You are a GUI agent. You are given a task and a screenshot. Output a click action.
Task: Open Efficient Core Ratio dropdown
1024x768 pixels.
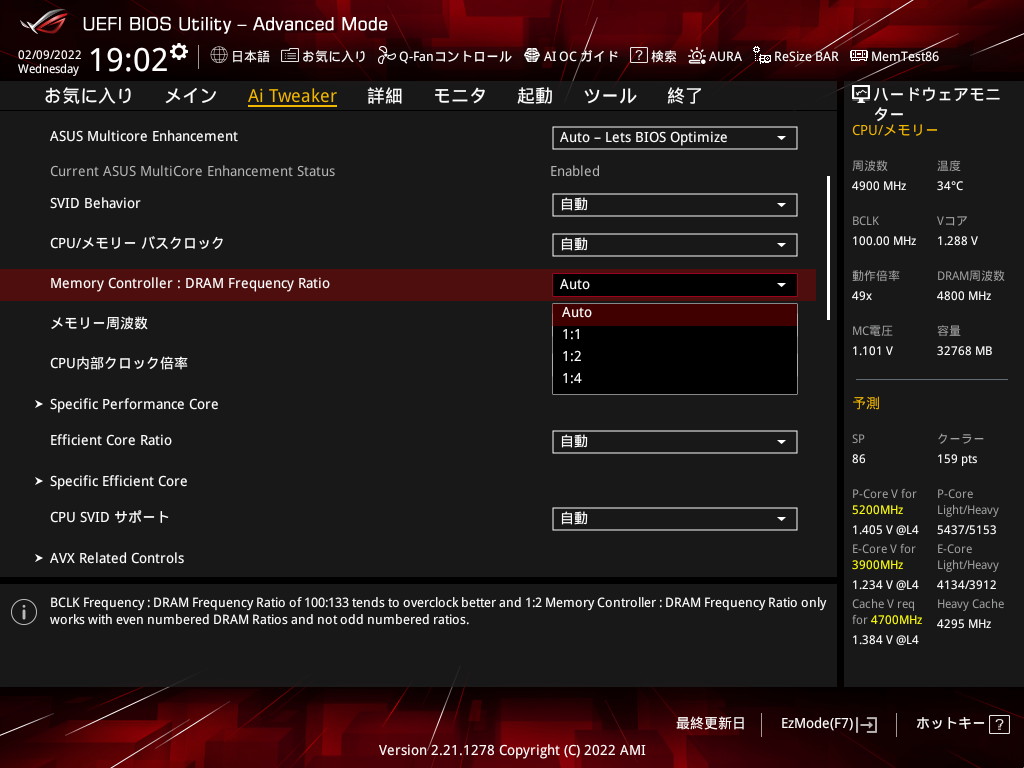click(675, 441)
